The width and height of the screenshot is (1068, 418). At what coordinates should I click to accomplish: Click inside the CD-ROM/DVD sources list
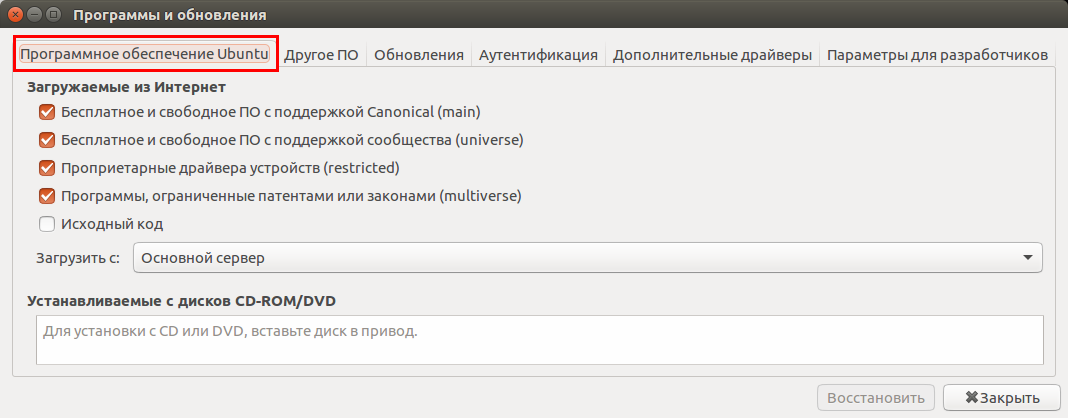point(540,340)
